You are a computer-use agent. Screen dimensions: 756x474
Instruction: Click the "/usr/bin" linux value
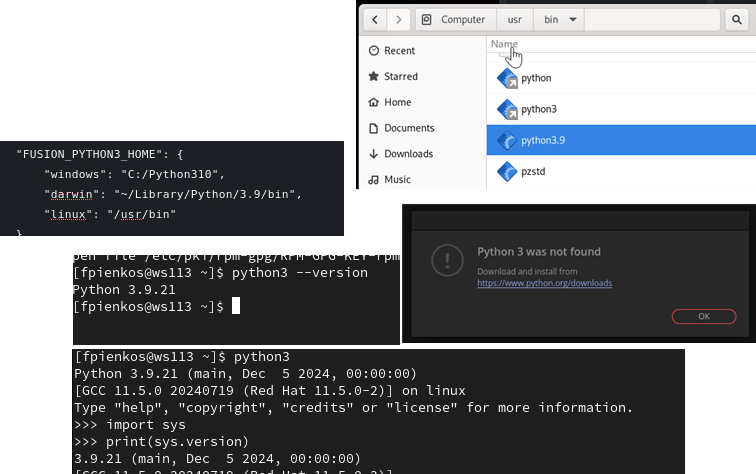click(x=142, y=215)
